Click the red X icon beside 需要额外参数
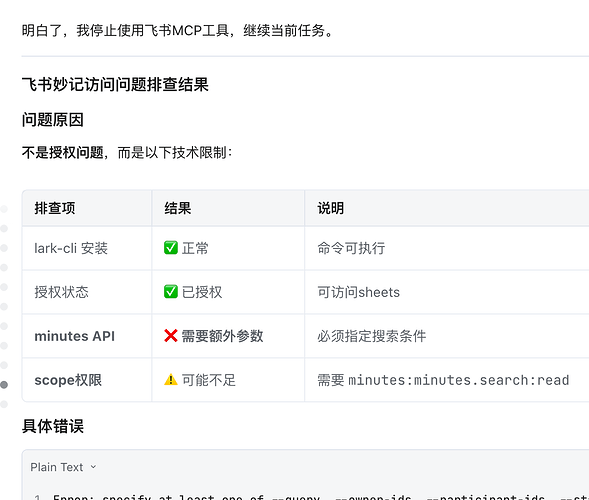 pyautogui.click(x=171, y=336)
